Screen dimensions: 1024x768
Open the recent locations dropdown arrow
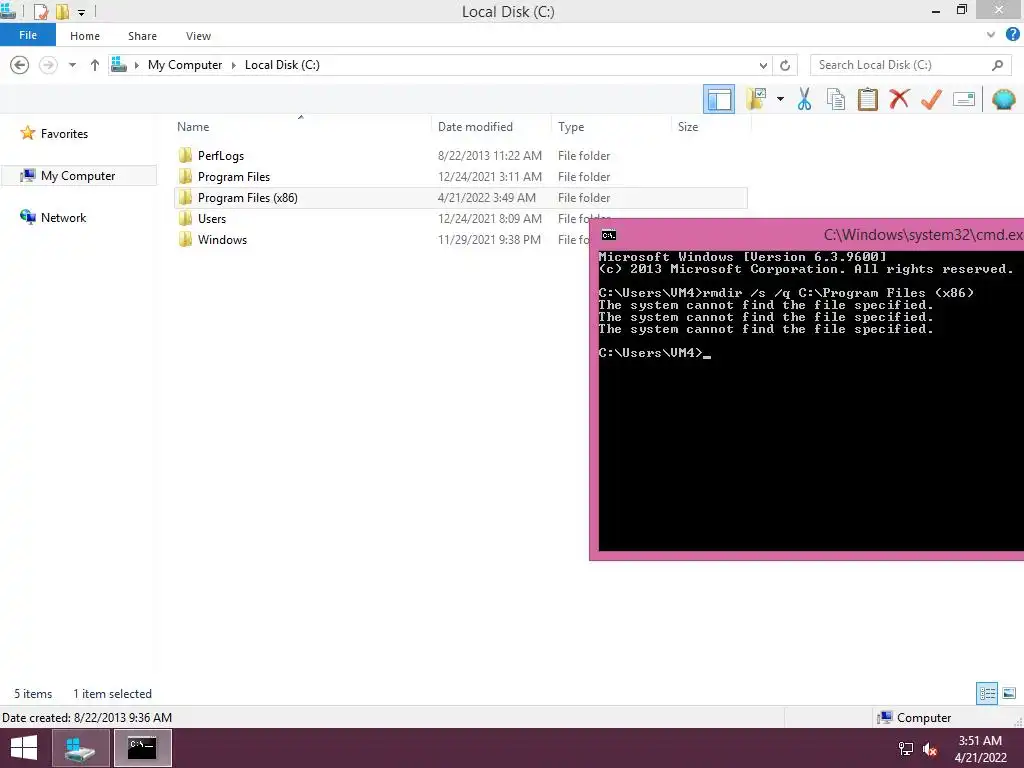72,65
